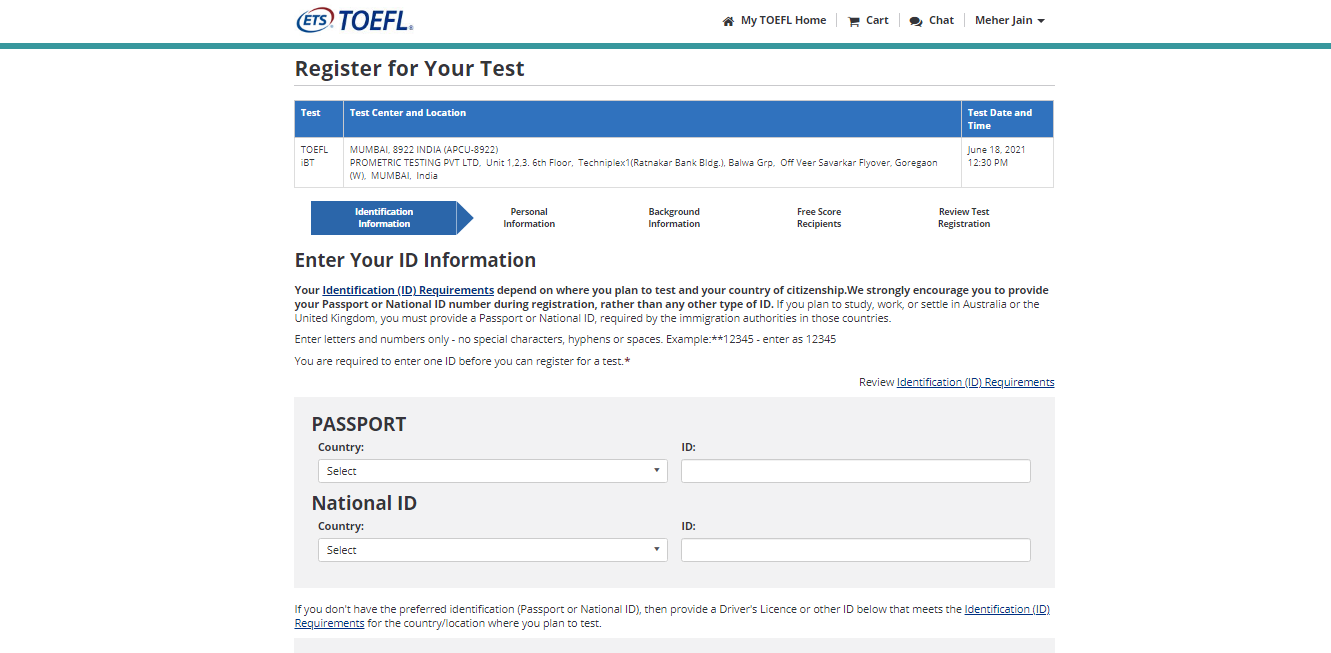The image size is (1331, 653).
Task: Click the shopping cart icon
Action: tap(853, 21)
